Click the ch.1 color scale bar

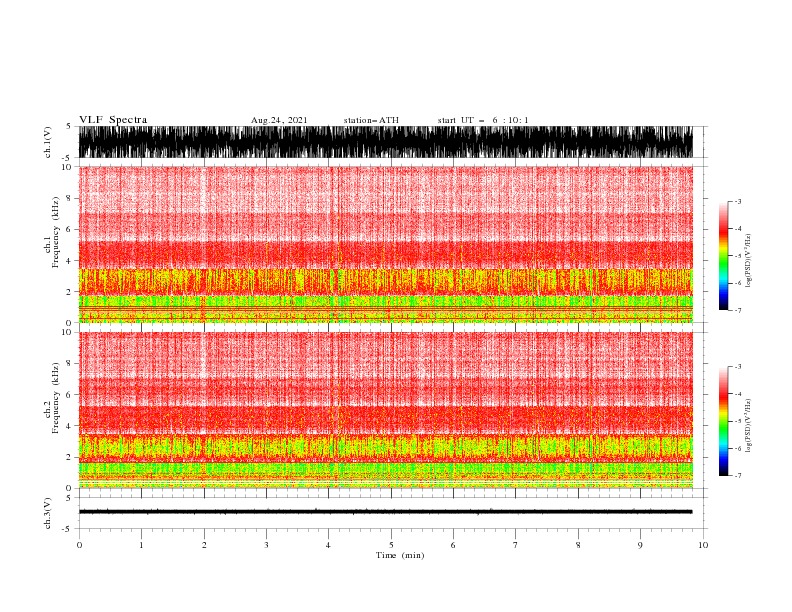pyautogui.click(x=723, y=256)
